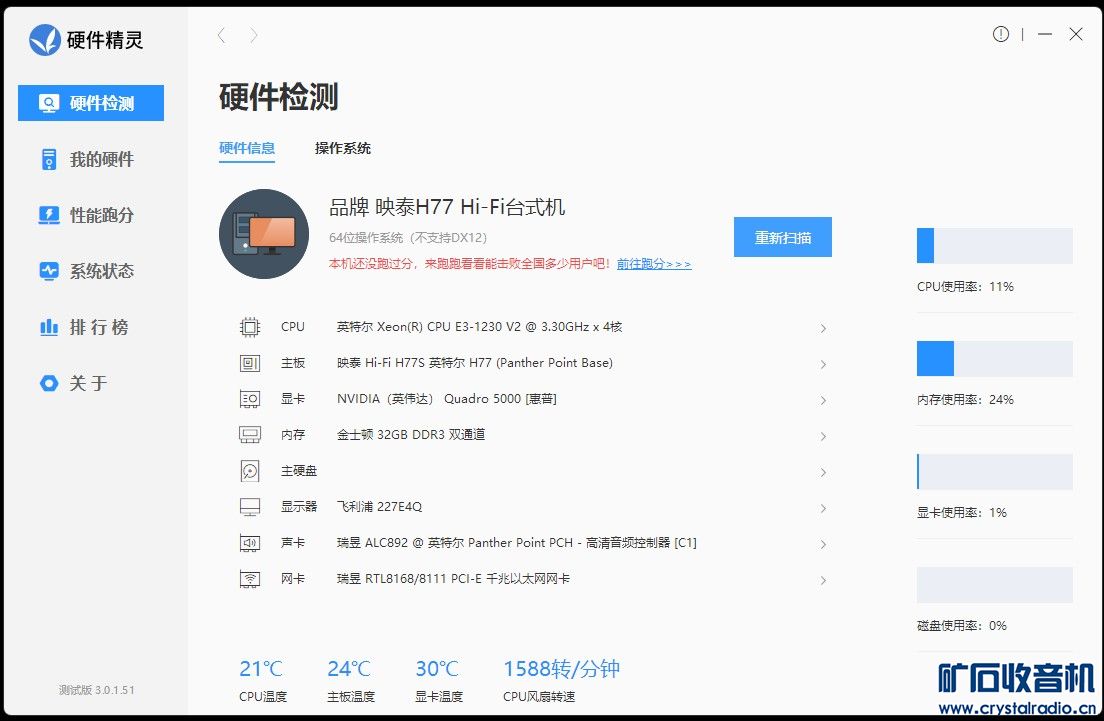Select the Xeon E3-1230 V2 CPU text
This screenshot has width=1104, height=721.
[479, 327]
